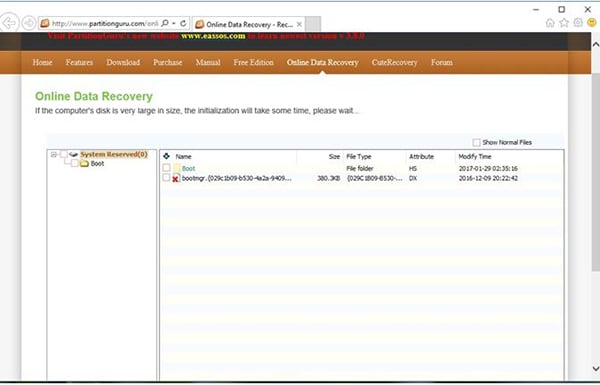
Task: Sort by File Type column header
Action: coord(359,157)
